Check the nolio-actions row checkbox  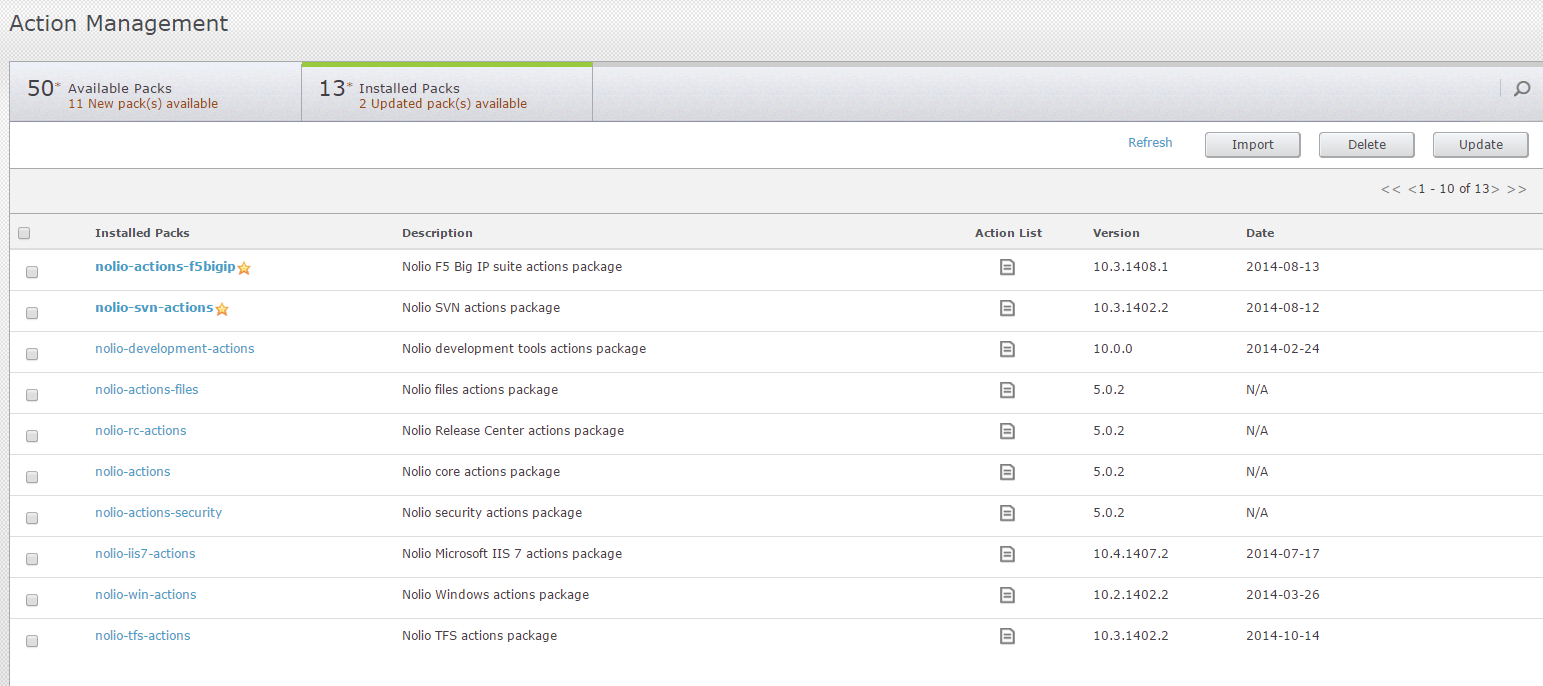pos(31,476)
